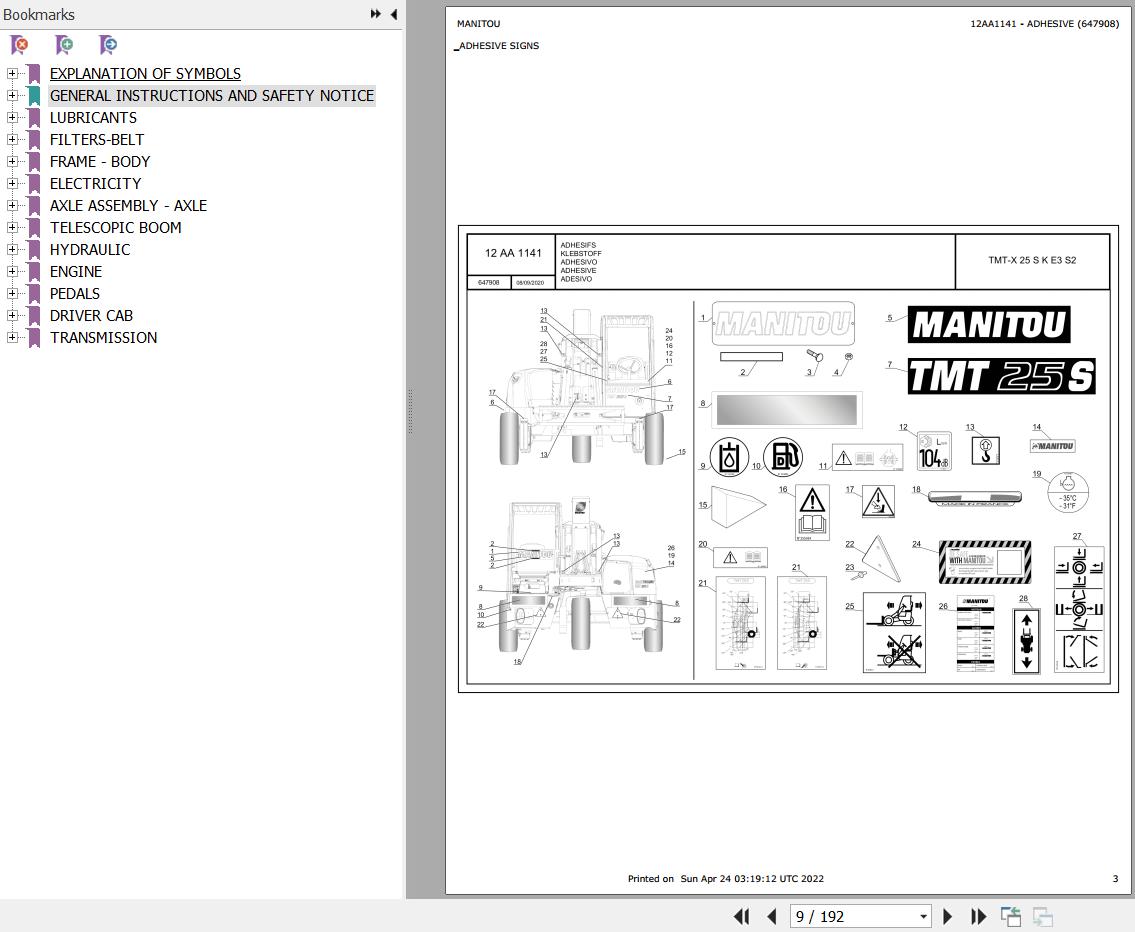Select GENERAL INSTRUCTIONS AND SAFETY NOTICE bookmark
The height and width of the screenshot is (932, 1135).
click(211, 96)
